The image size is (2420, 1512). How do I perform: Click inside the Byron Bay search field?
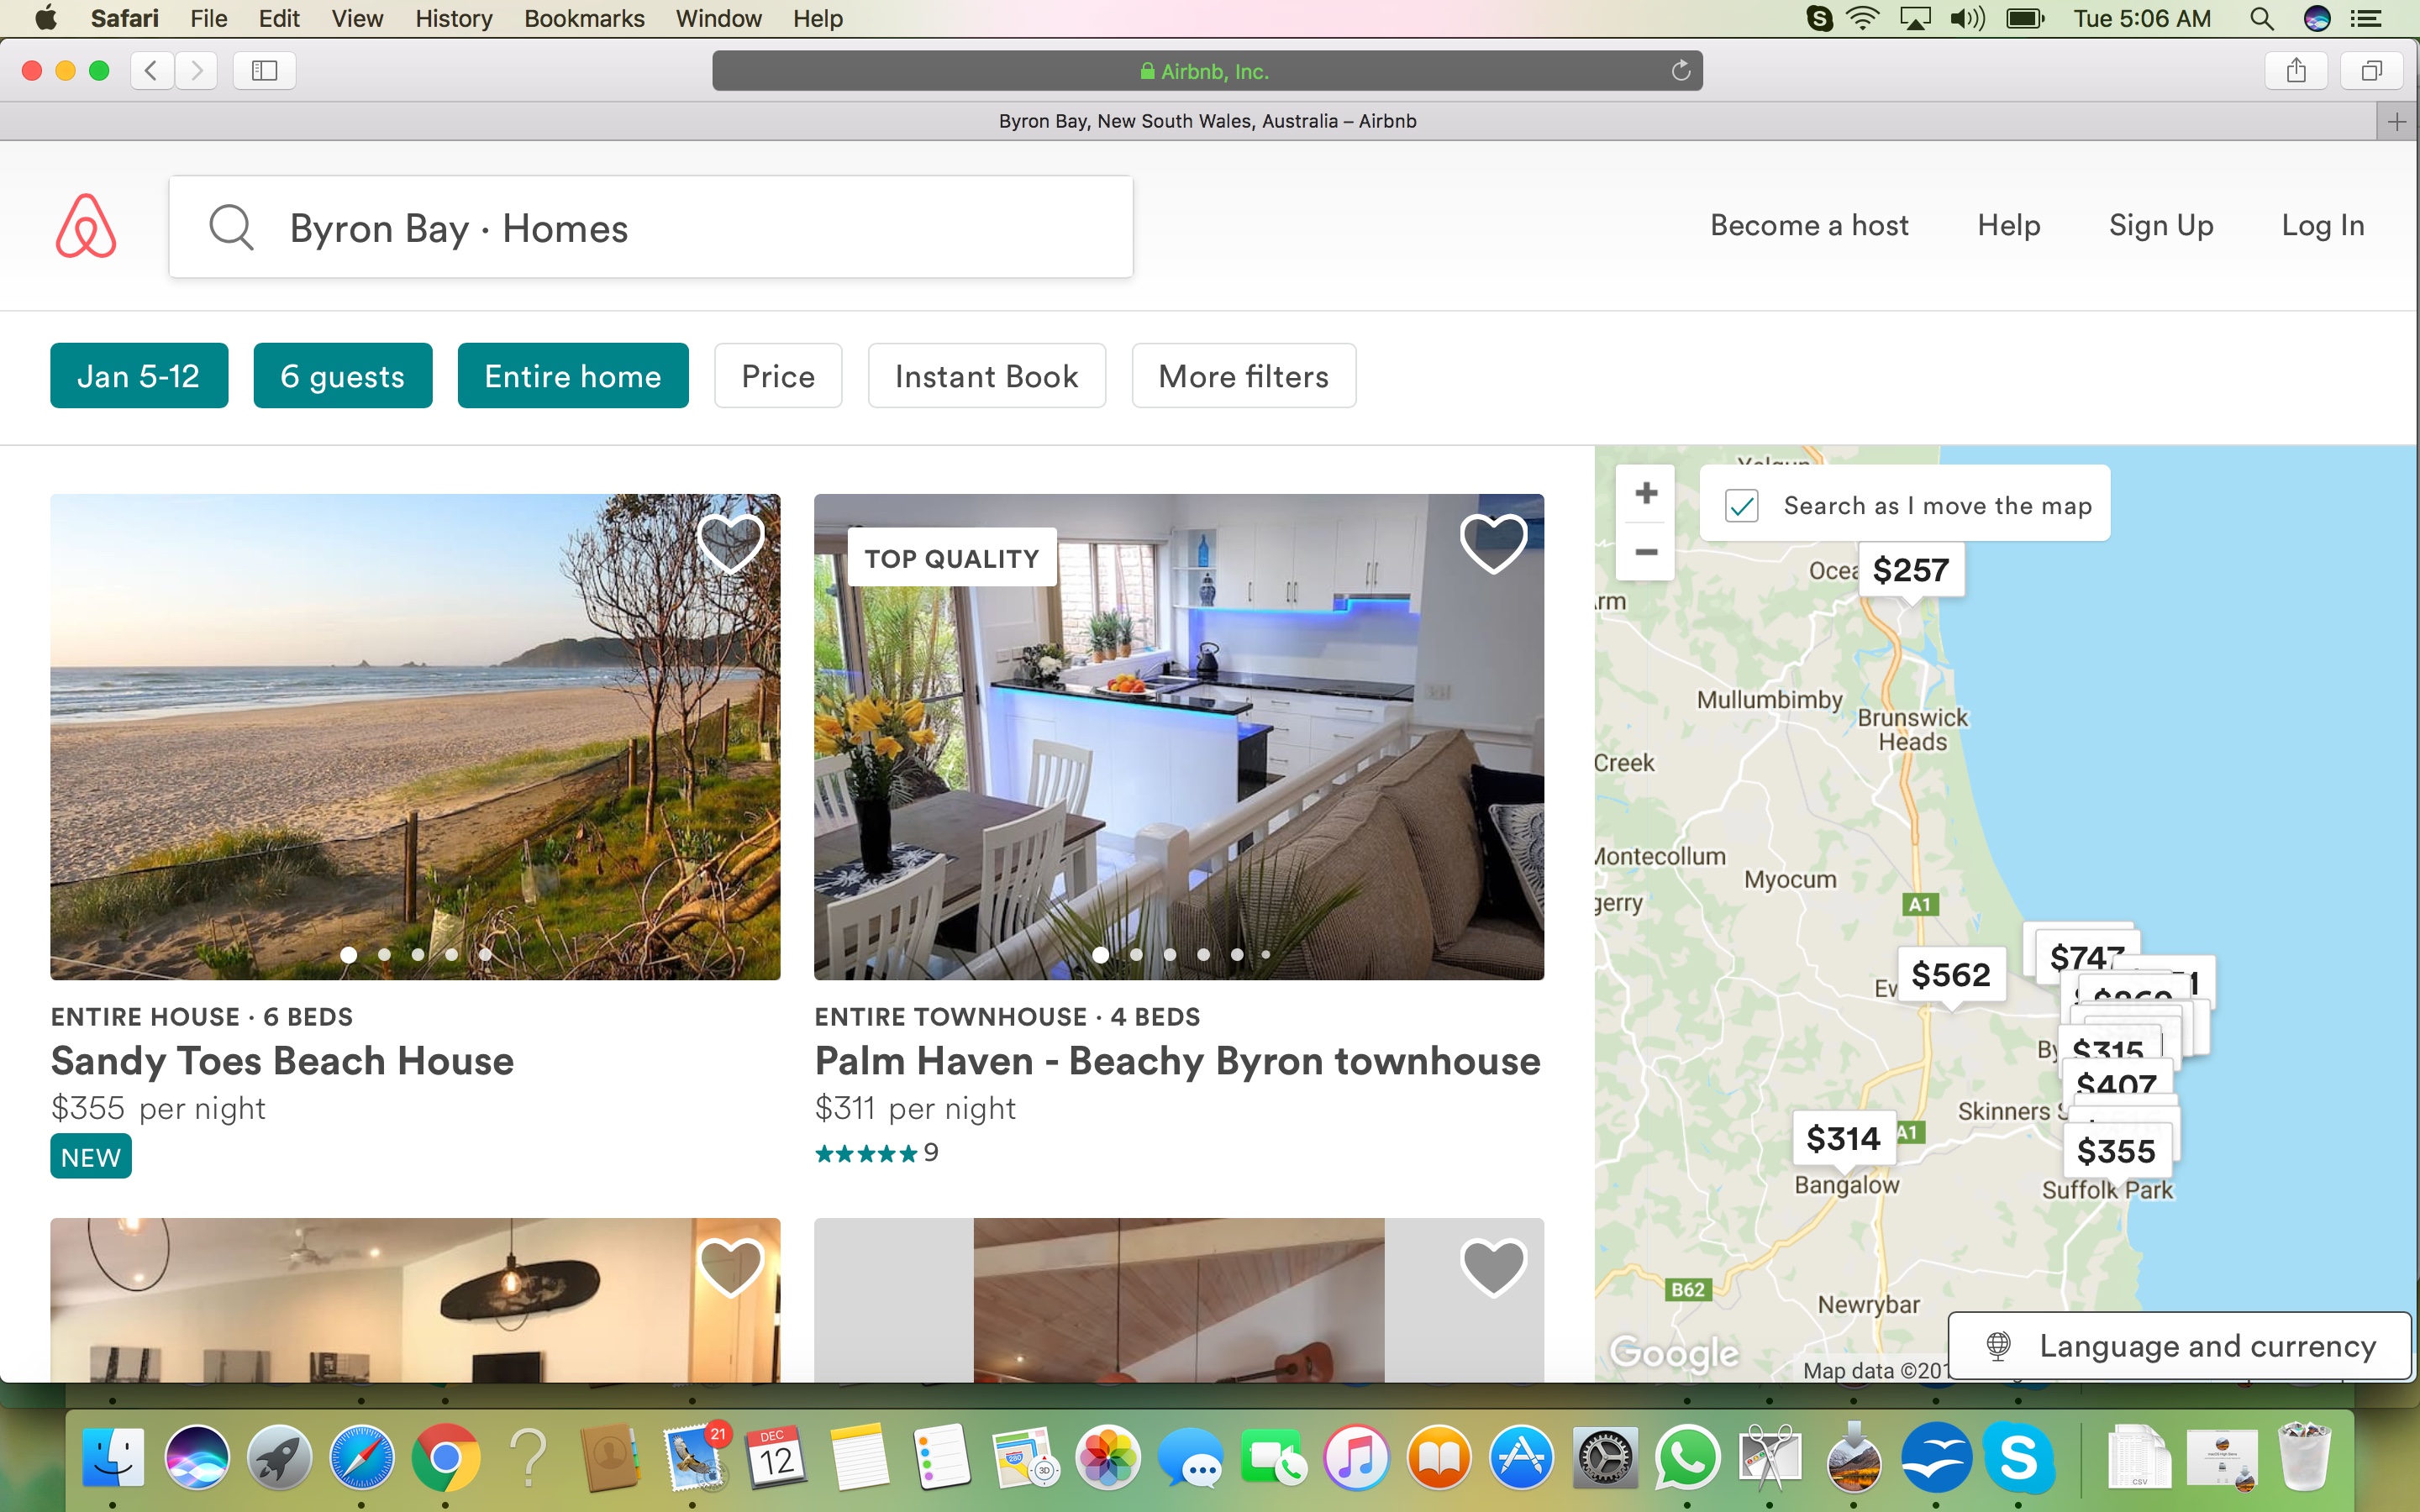pyautogui.click(x=650, y=226)
